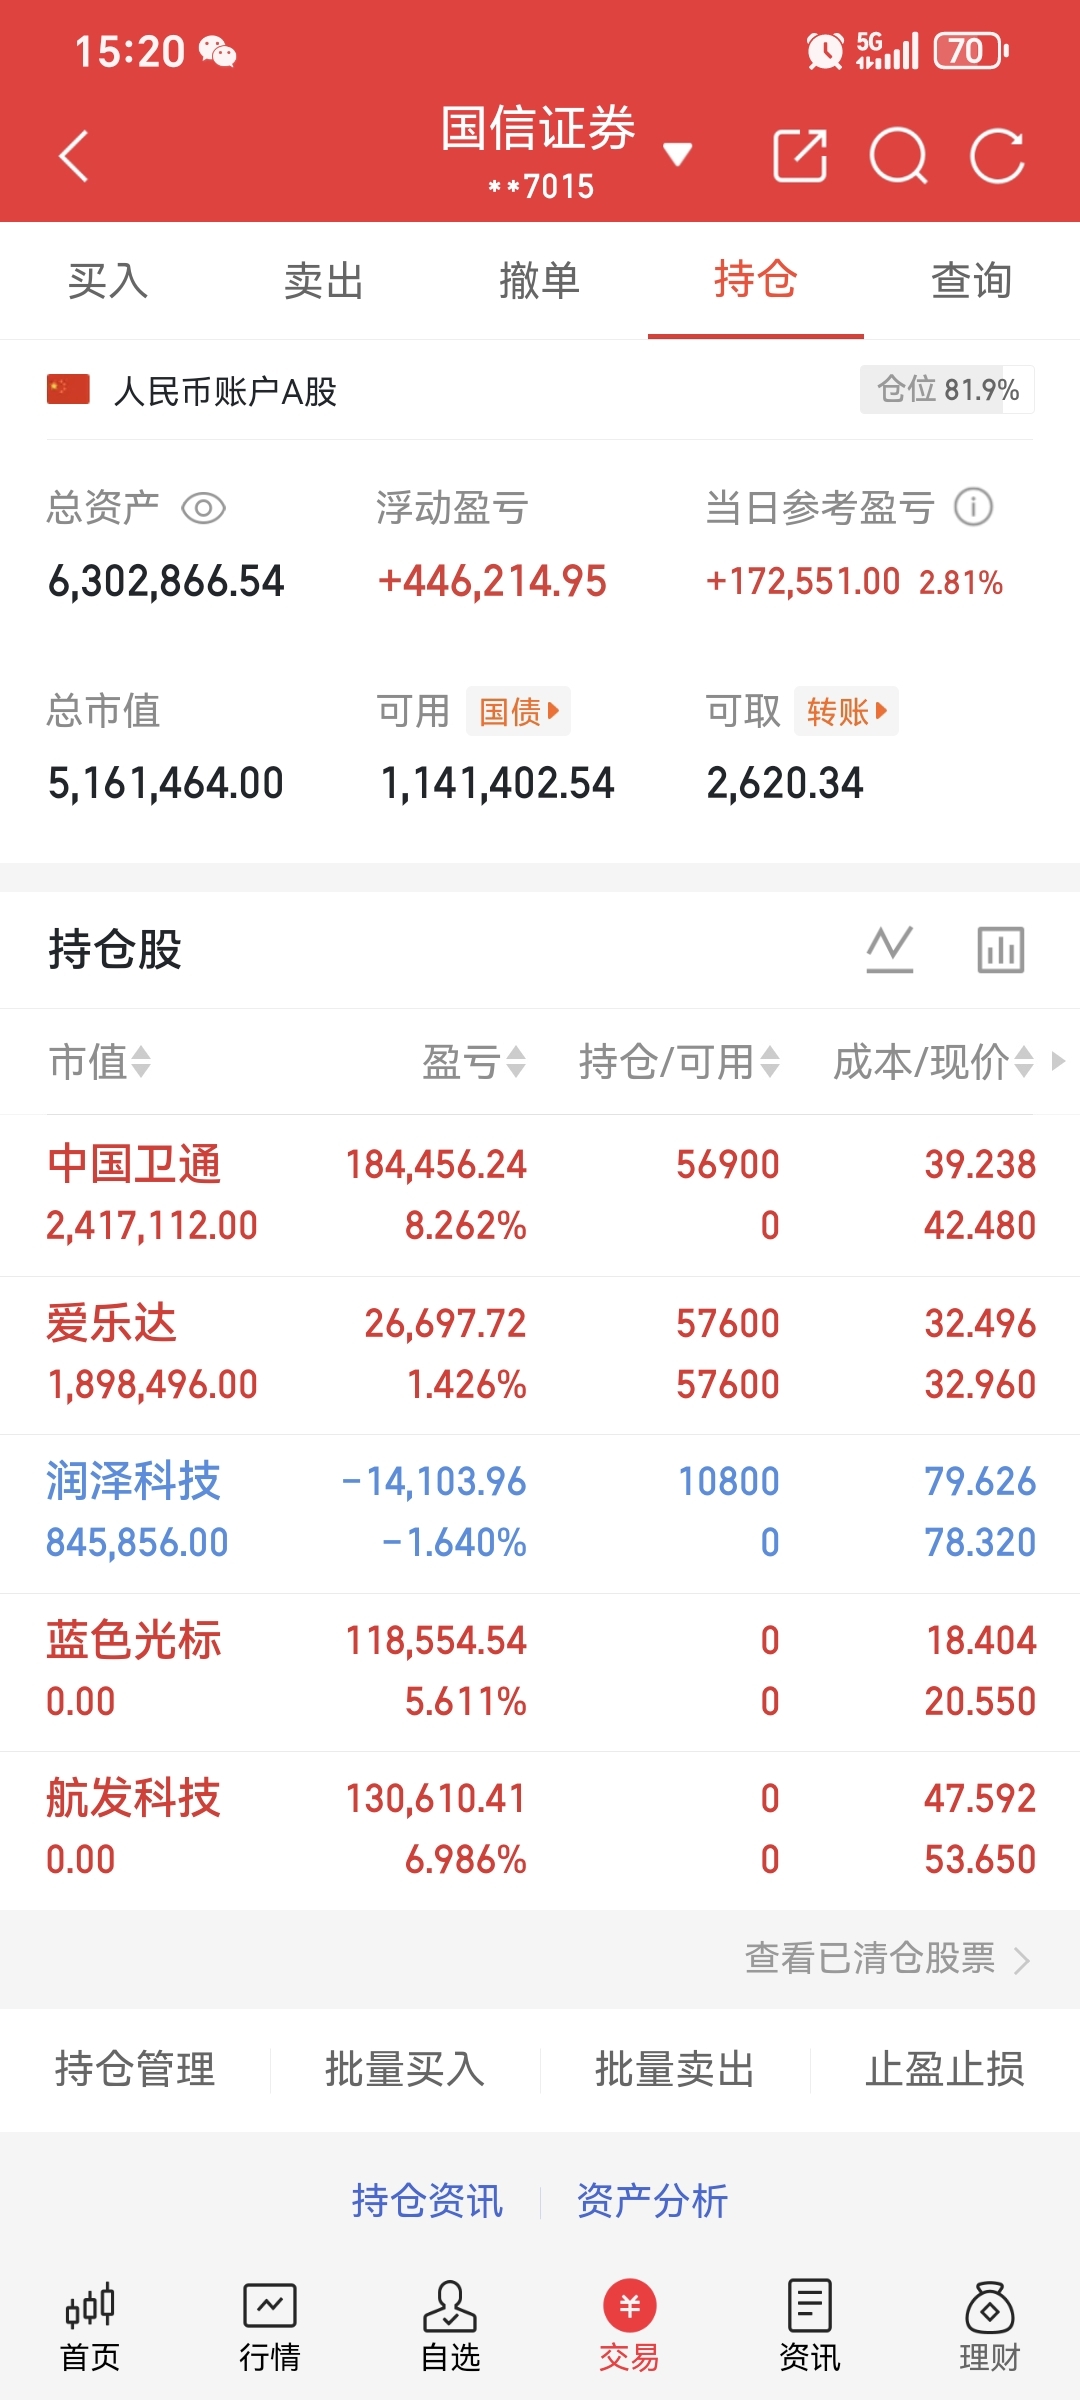Tap the floating P/L value +446,214.95
This screenshot has width=1080, height=2400.
point(492,581)
